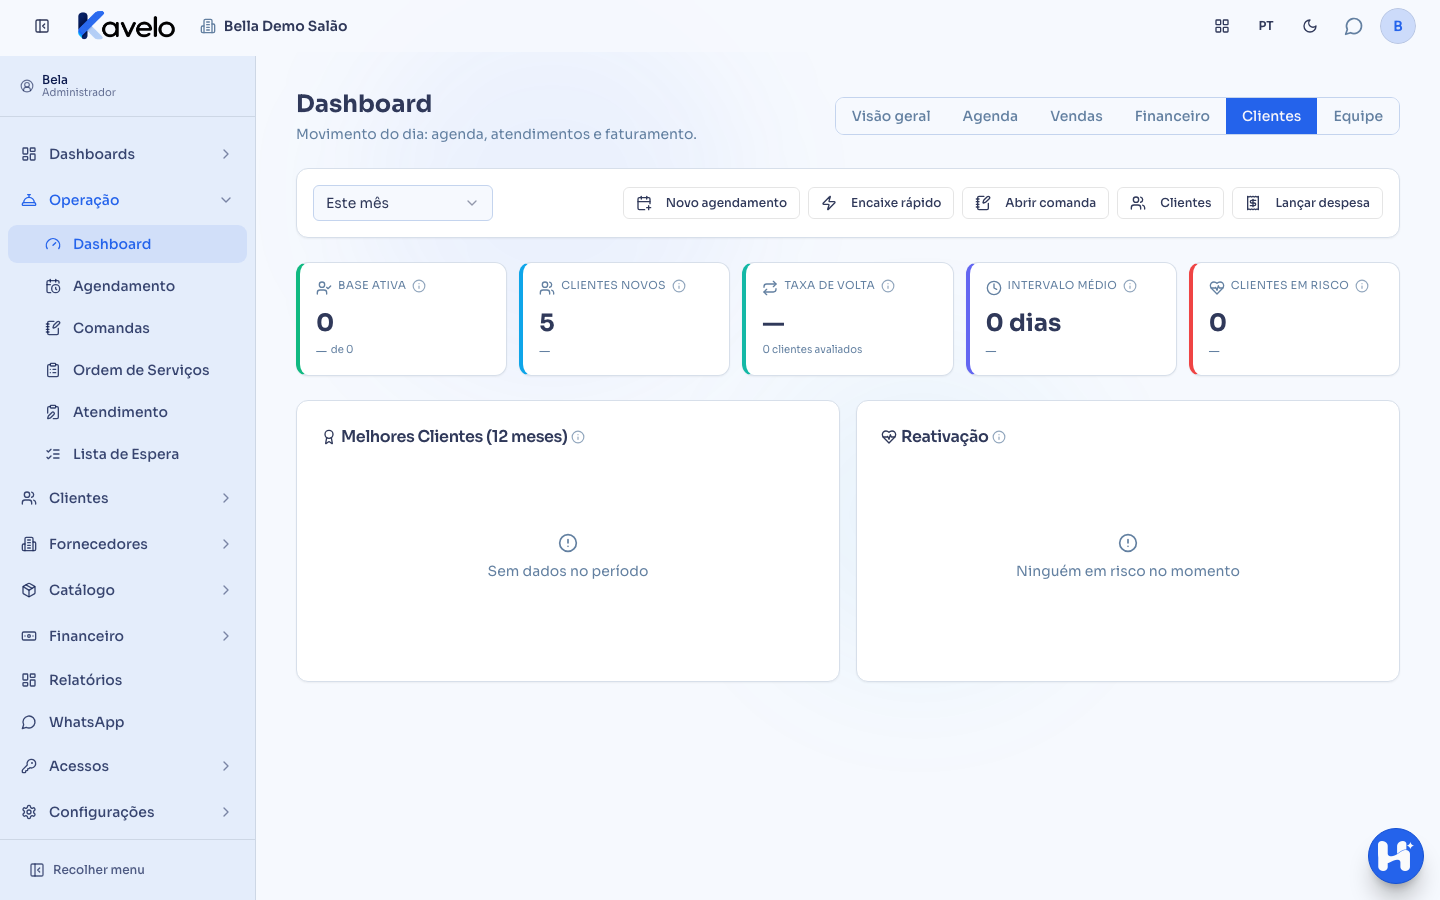This screenshot has width=1440, height=900.
Task: Toggle the sidebar panel icon in header
Action: 42,26
